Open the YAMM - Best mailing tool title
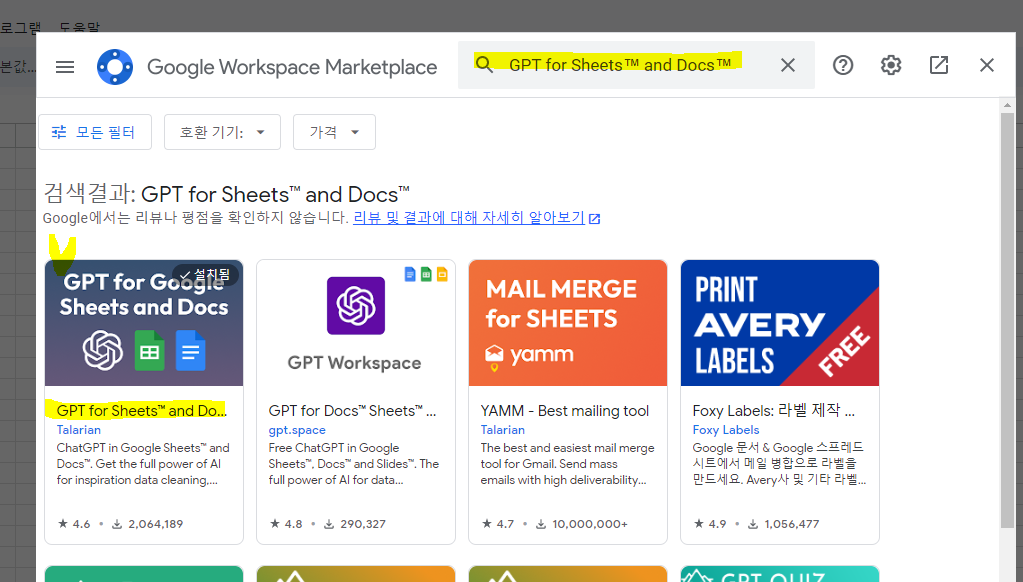 tap(564, 410)
